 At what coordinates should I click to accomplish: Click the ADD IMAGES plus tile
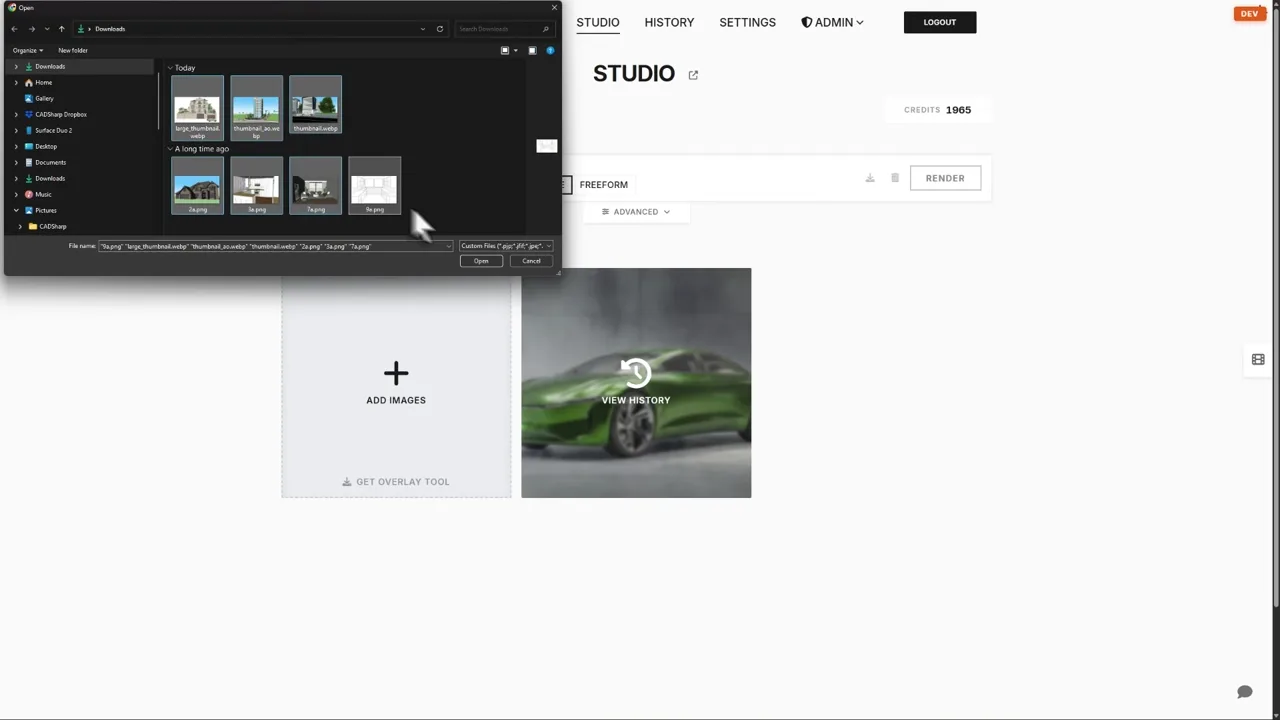point(396,383)
